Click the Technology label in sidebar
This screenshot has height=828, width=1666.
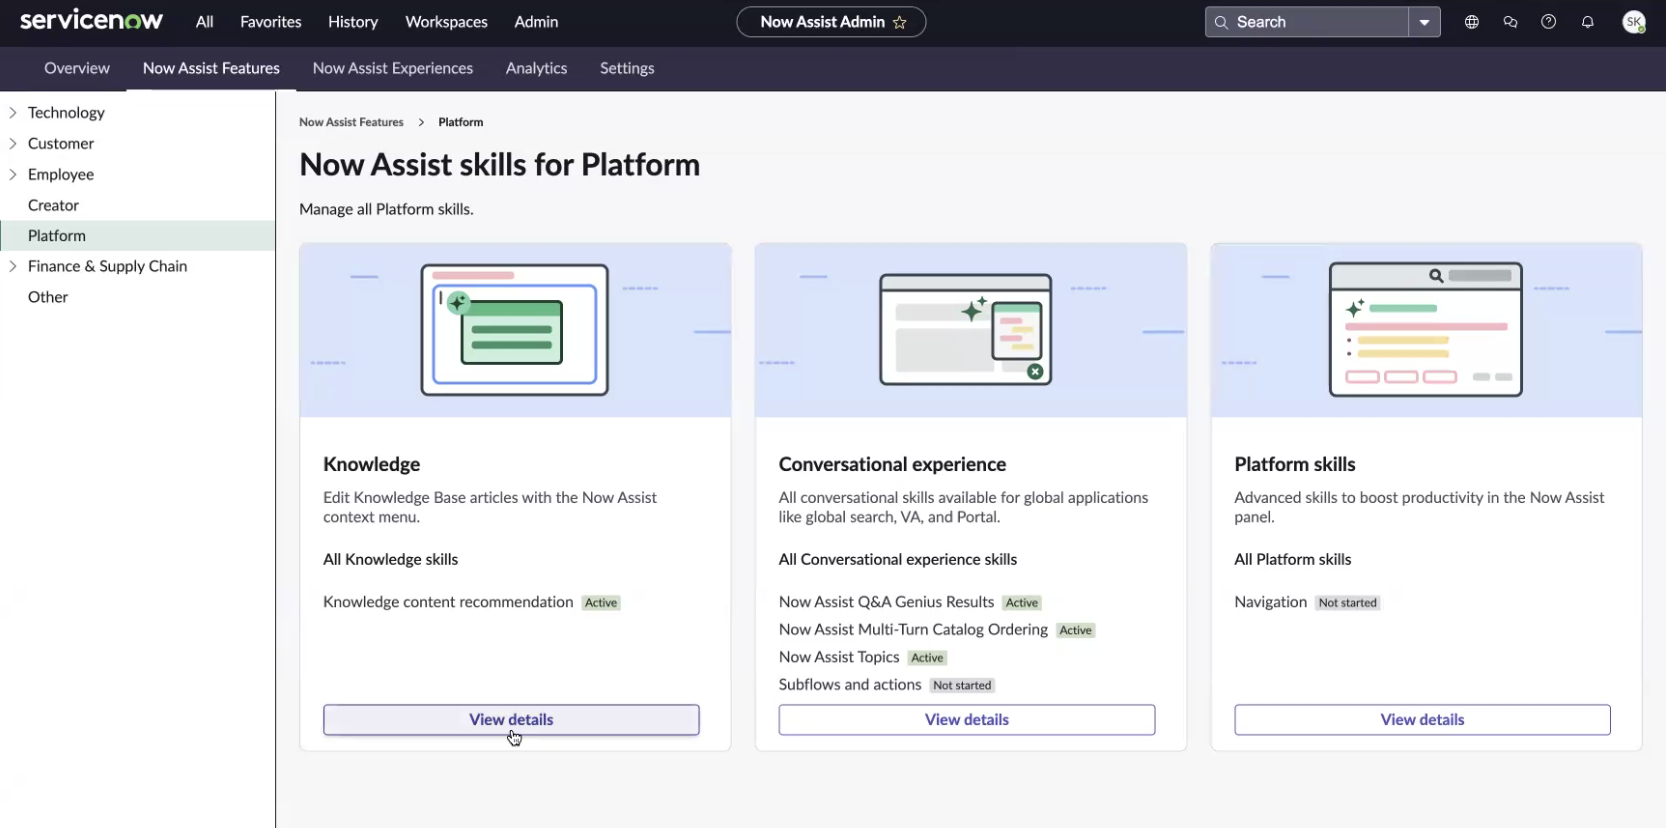point(66,113)
